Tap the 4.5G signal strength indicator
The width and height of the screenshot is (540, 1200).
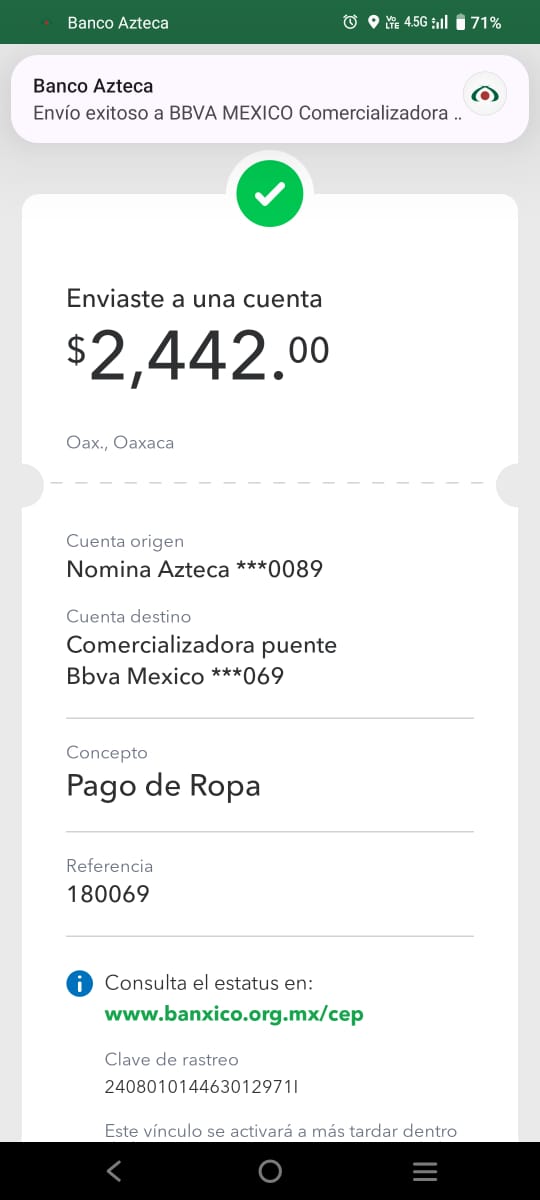pos(425,22)
